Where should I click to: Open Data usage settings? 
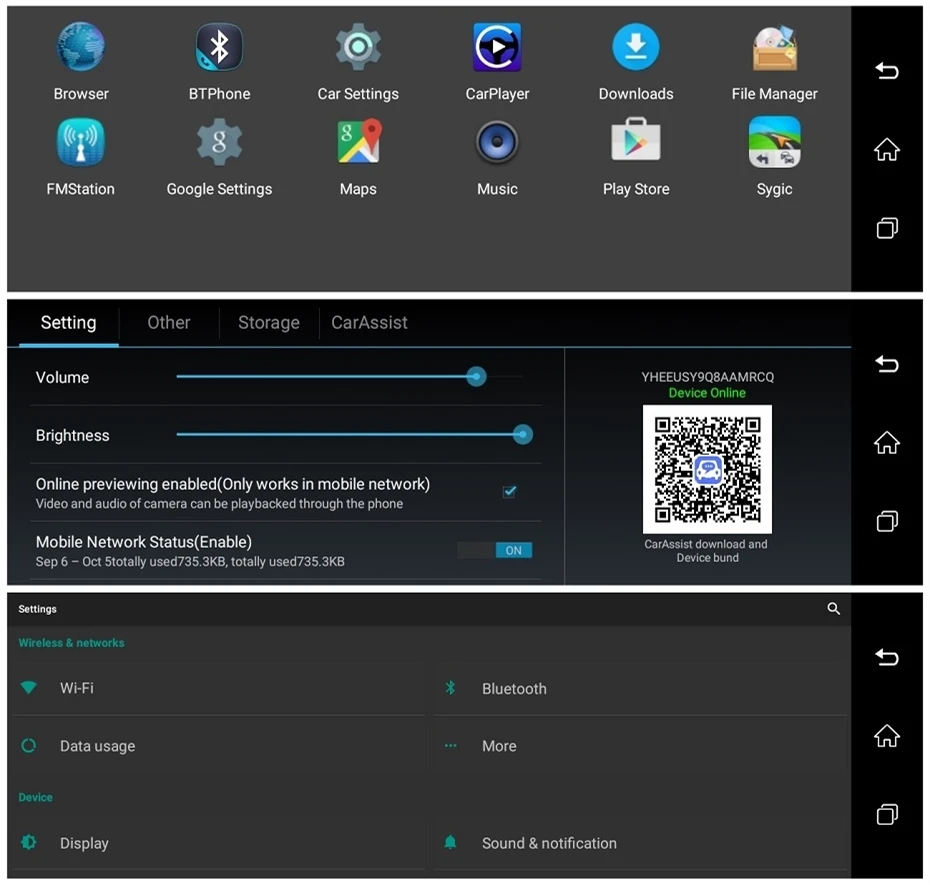coord(219,746)
